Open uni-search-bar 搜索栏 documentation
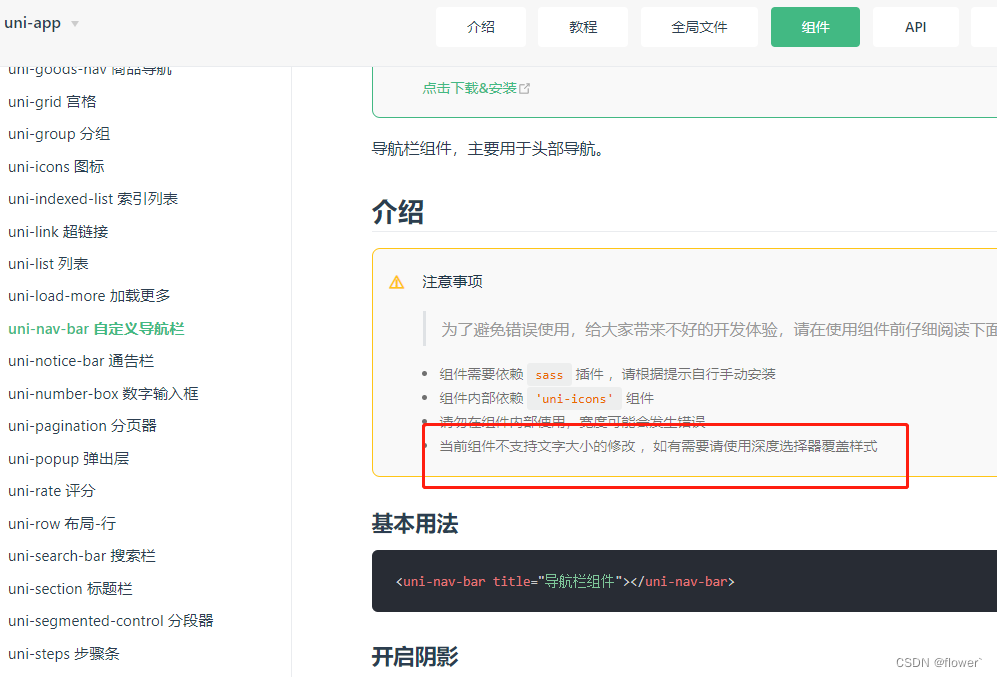The image size is (997, 677). point(82,555)
